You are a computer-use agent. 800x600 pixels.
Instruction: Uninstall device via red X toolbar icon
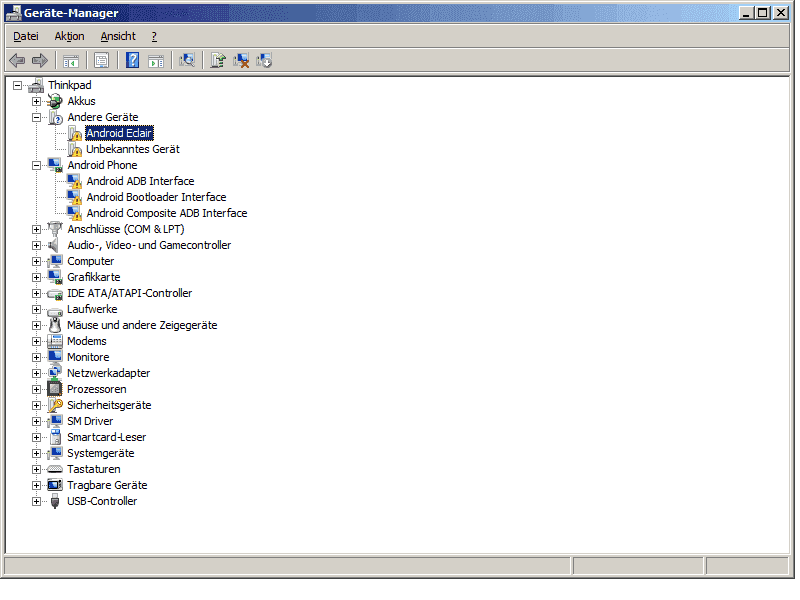[x=241, y=61]
